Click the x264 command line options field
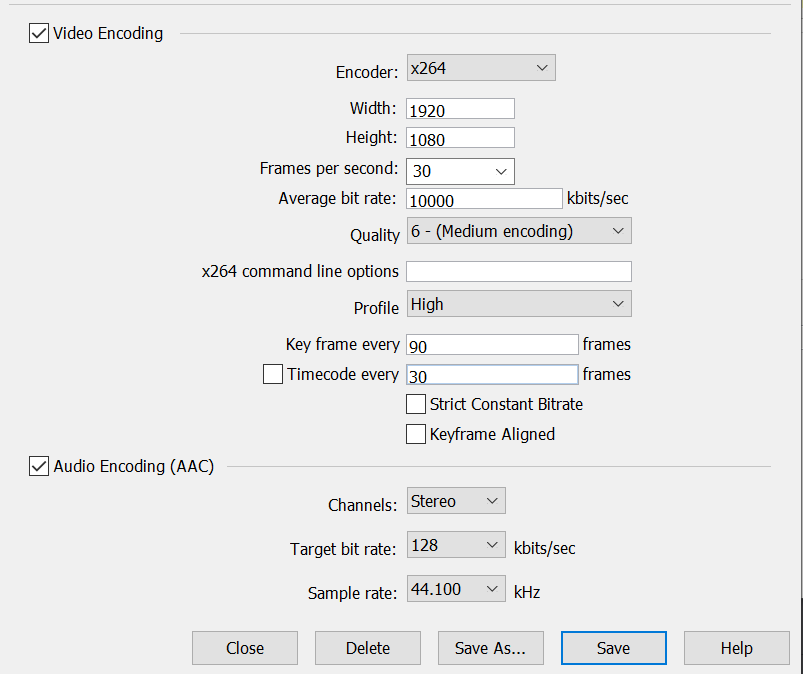Screen dimensions: 803x674 pos(518,271)
